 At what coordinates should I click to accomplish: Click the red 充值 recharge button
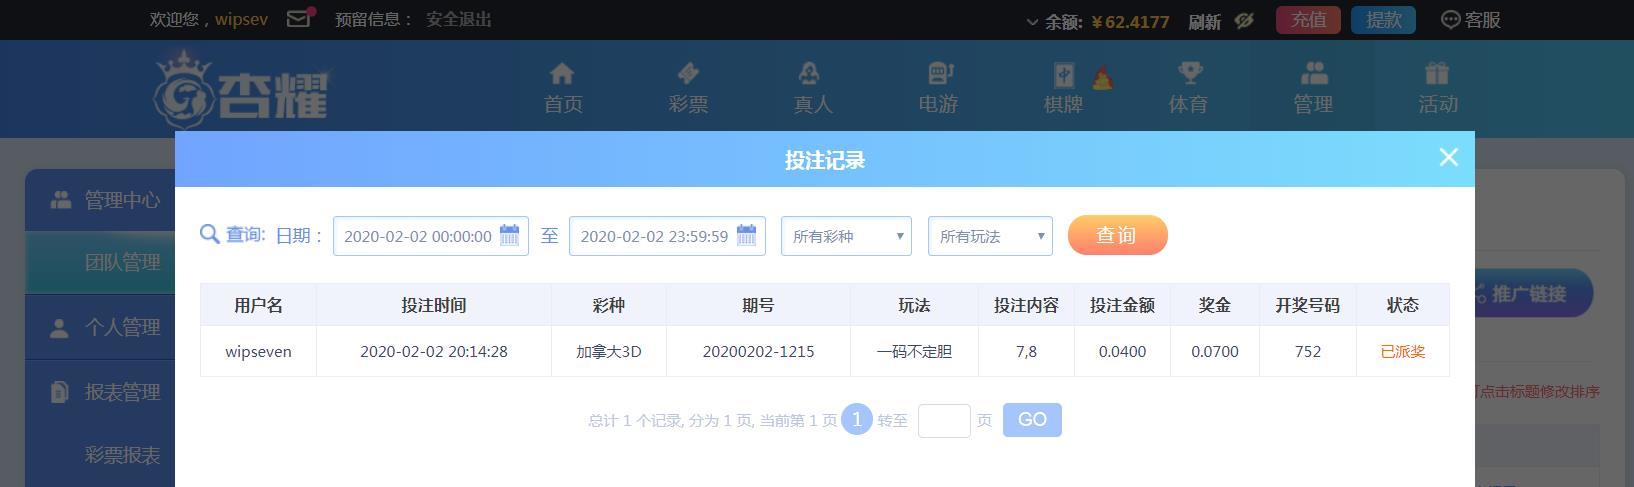[x=1308, y=20]
